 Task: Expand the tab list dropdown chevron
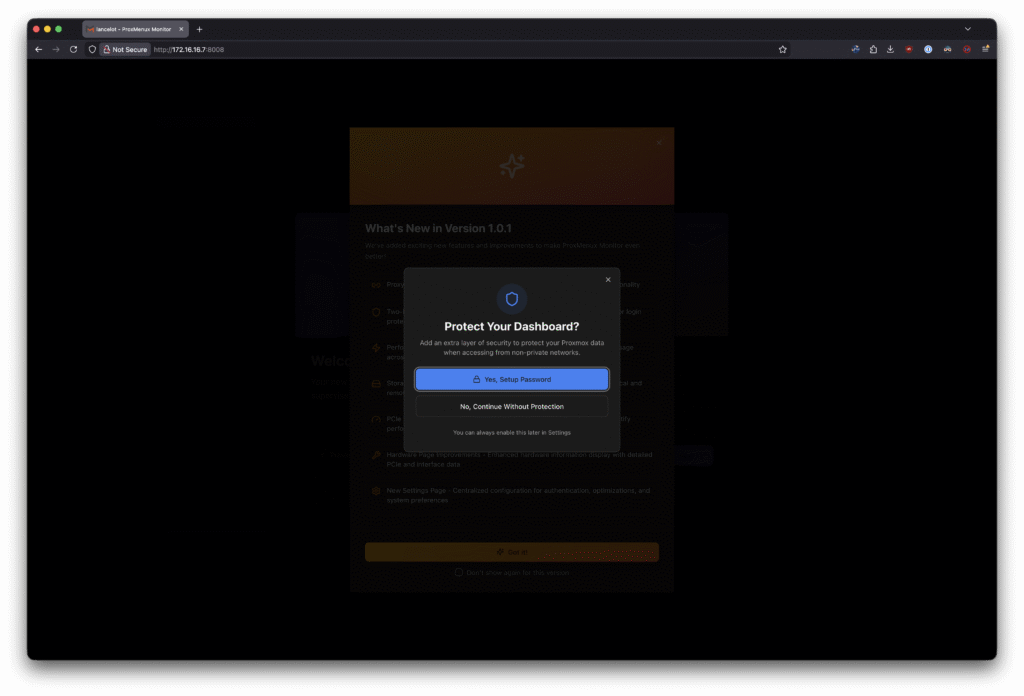(x=967, y=29)
